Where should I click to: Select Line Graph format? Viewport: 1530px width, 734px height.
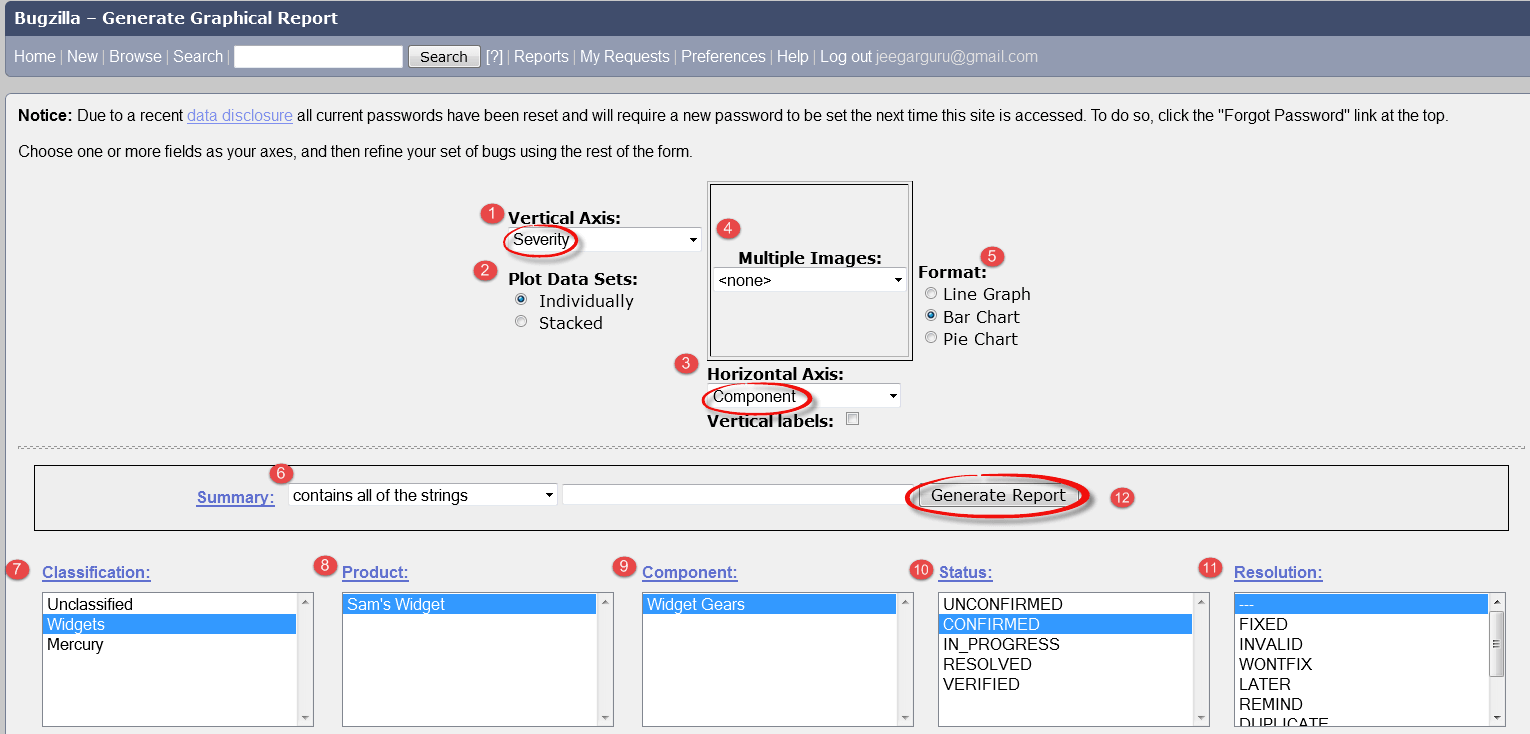coord(931,294)
